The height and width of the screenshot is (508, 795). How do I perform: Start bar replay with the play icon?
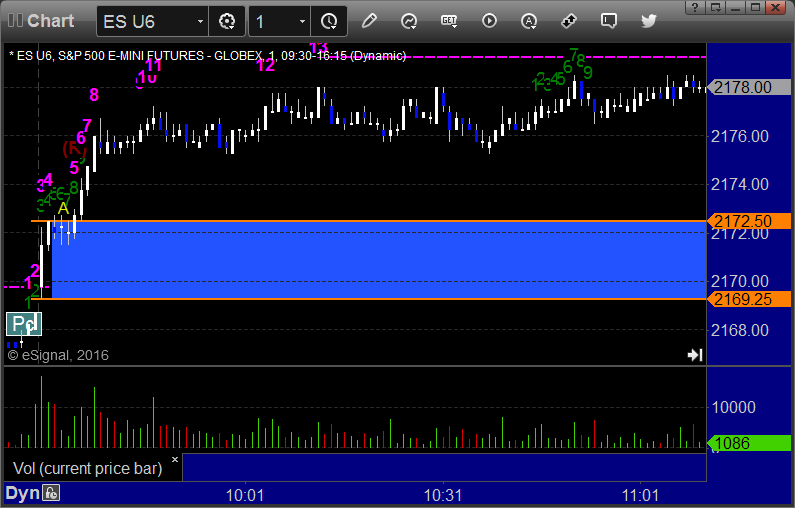pyautogui.click(x=489, y=21)
